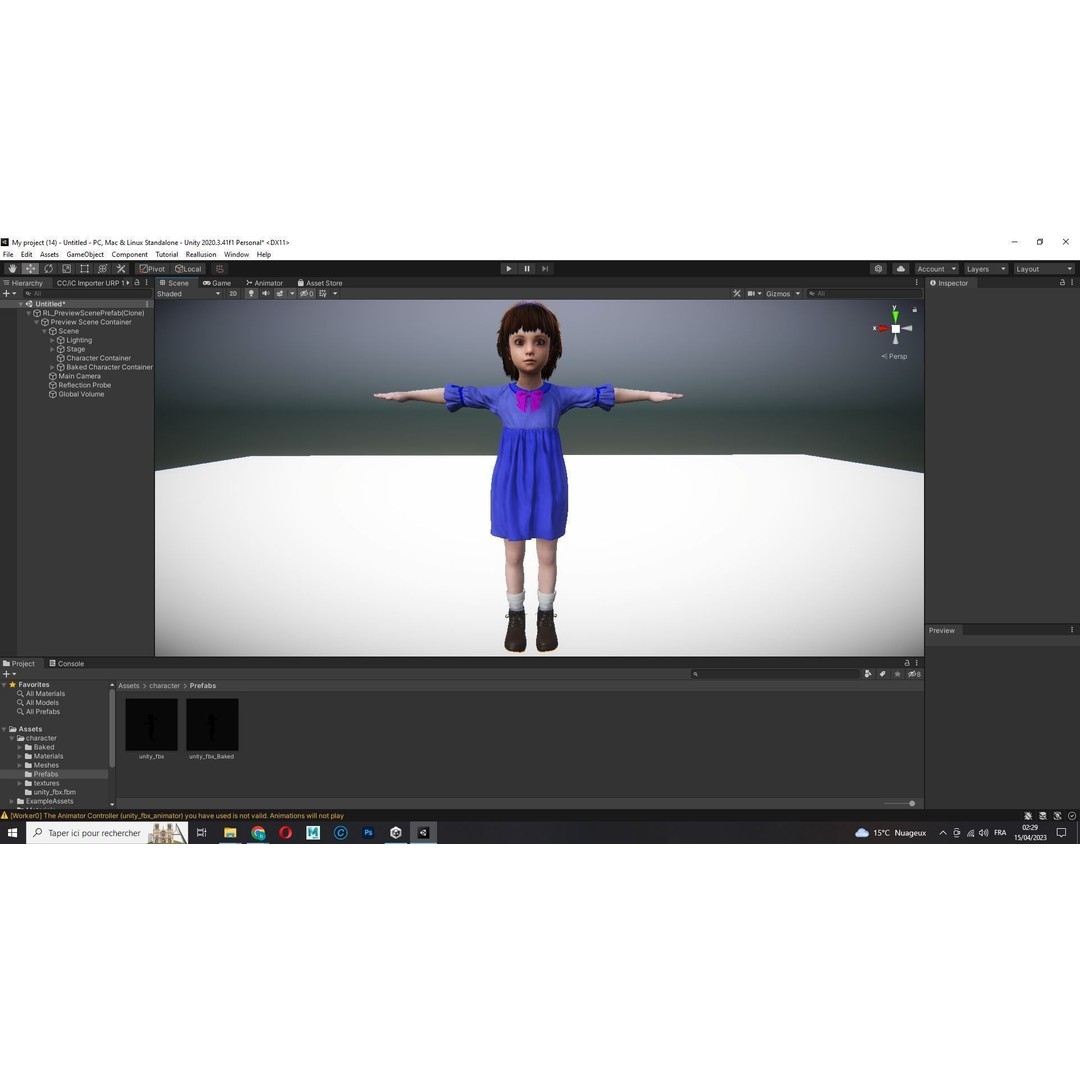
Task: Select Main Camera in Hierarchy
Action: (79, 376)
